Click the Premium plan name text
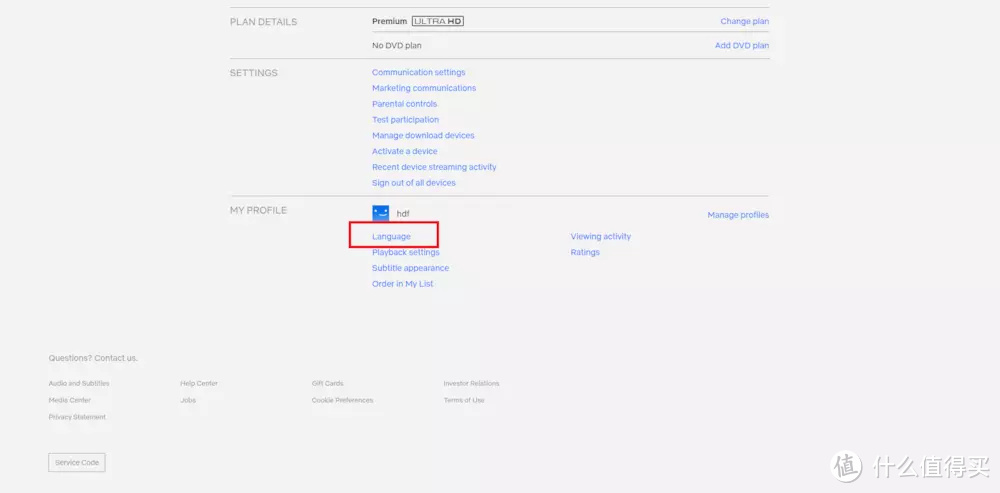Screen dimensions: 1000x493 pos(389,21)
